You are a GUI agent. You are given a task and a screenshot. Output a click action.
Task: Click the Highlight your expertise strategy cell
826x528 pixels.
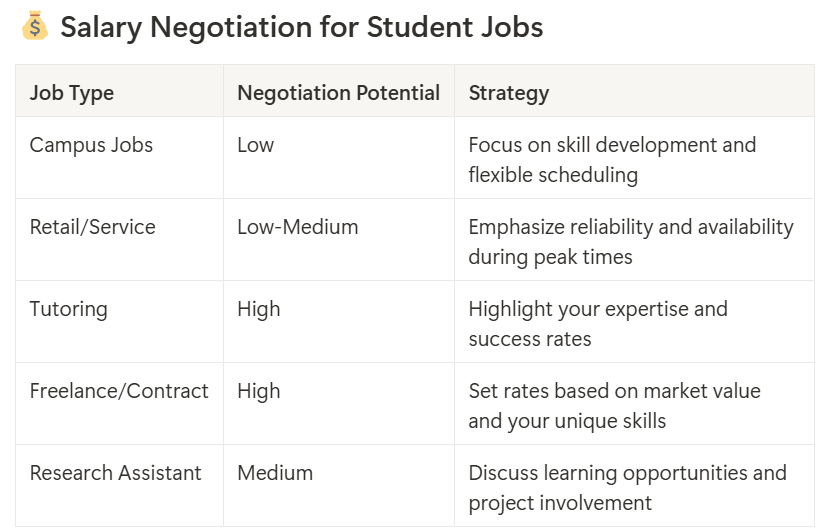[x=598, y=324]
